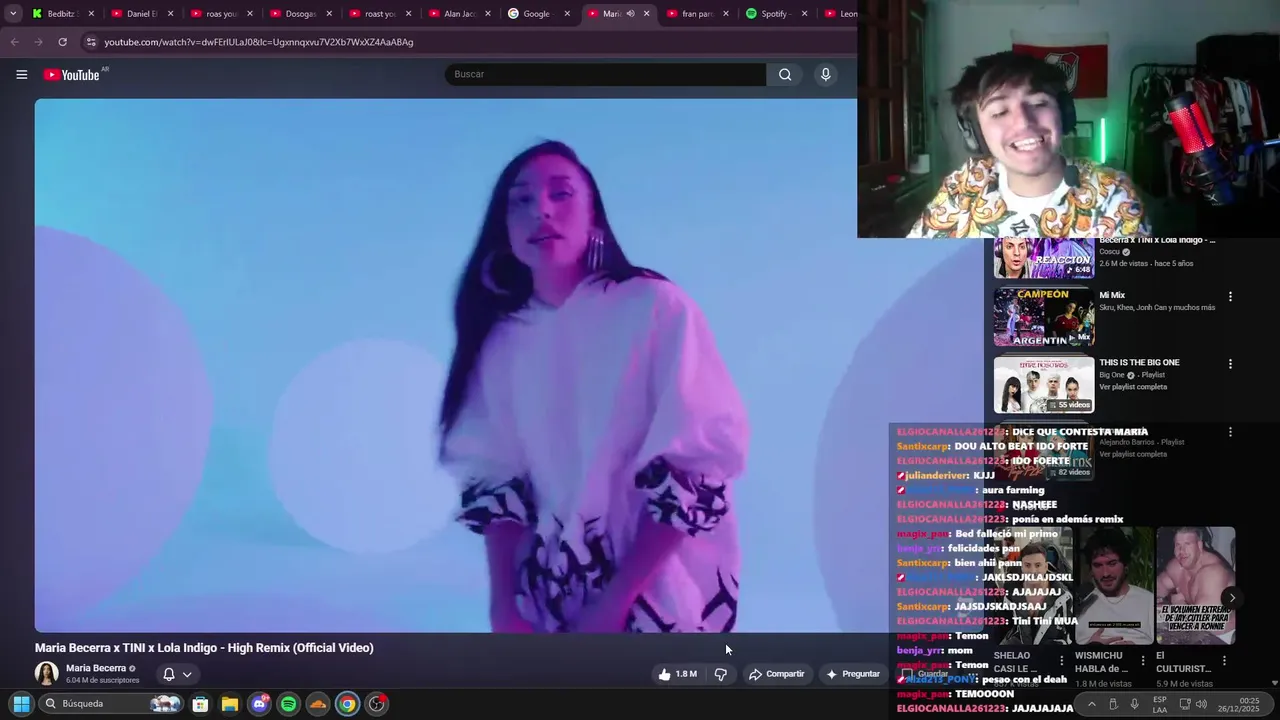Switch to Chrome in taskbar
The width and height of the screenshot is (1280, 720).
pyautogui.click(x=347, y=704)
